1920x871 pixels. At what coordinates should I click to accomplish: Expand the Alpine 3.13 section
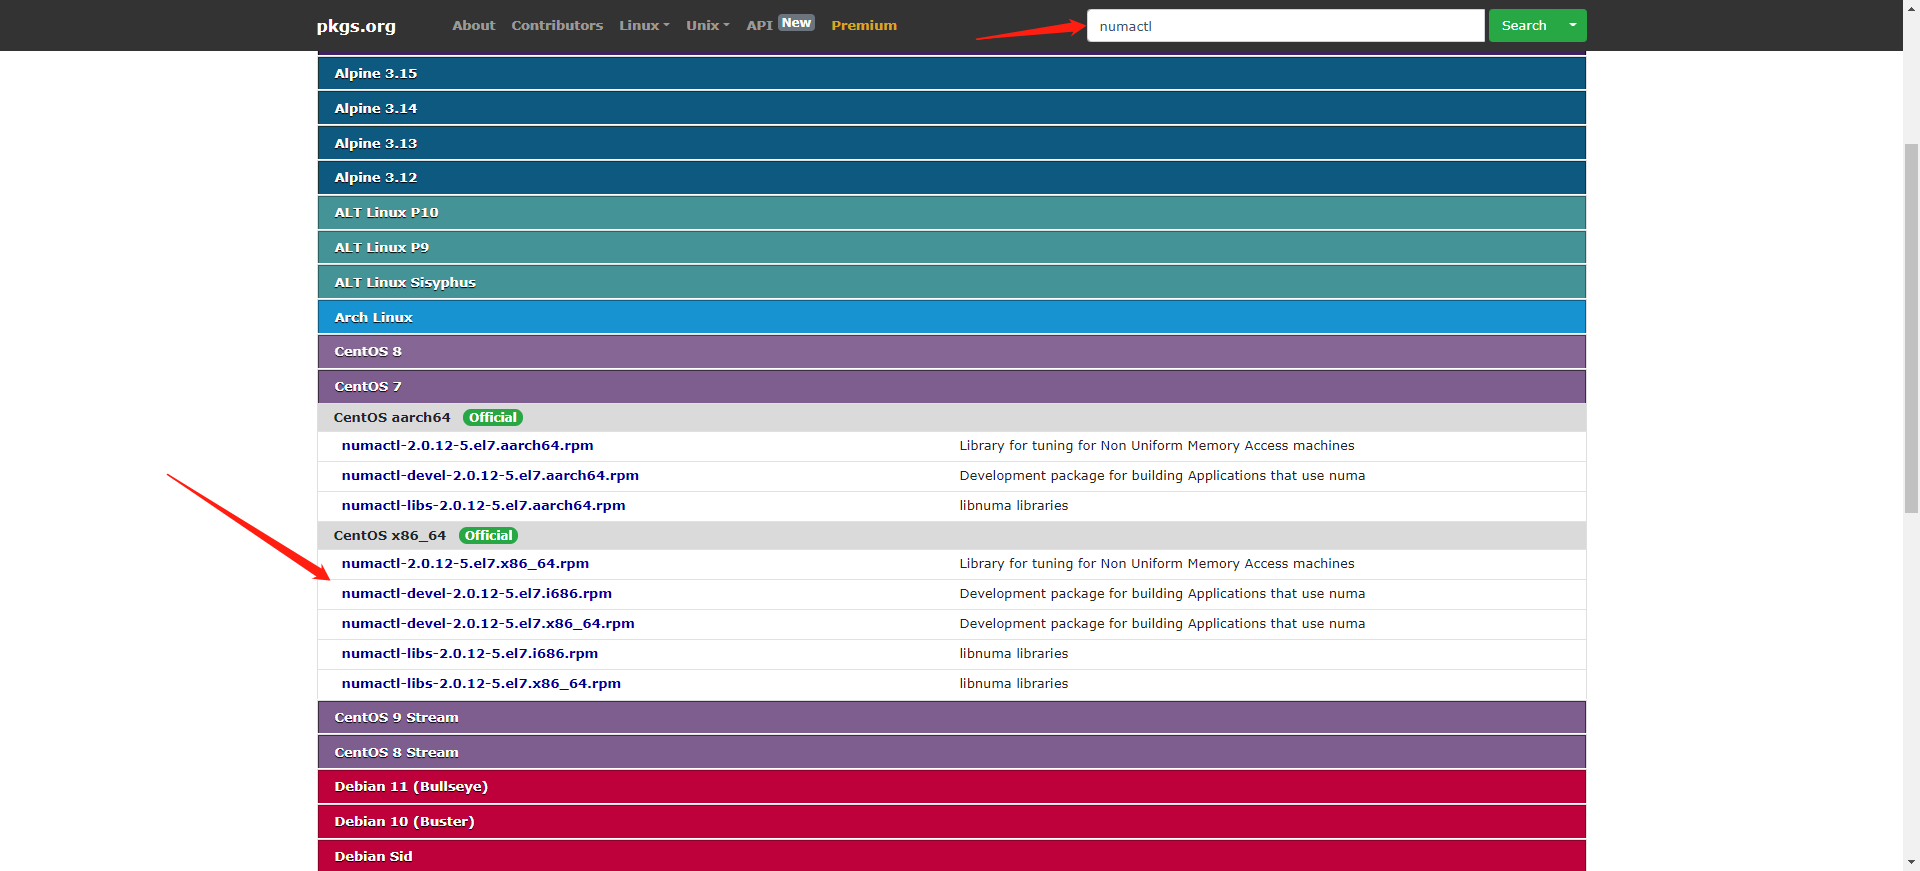point(951,143)
